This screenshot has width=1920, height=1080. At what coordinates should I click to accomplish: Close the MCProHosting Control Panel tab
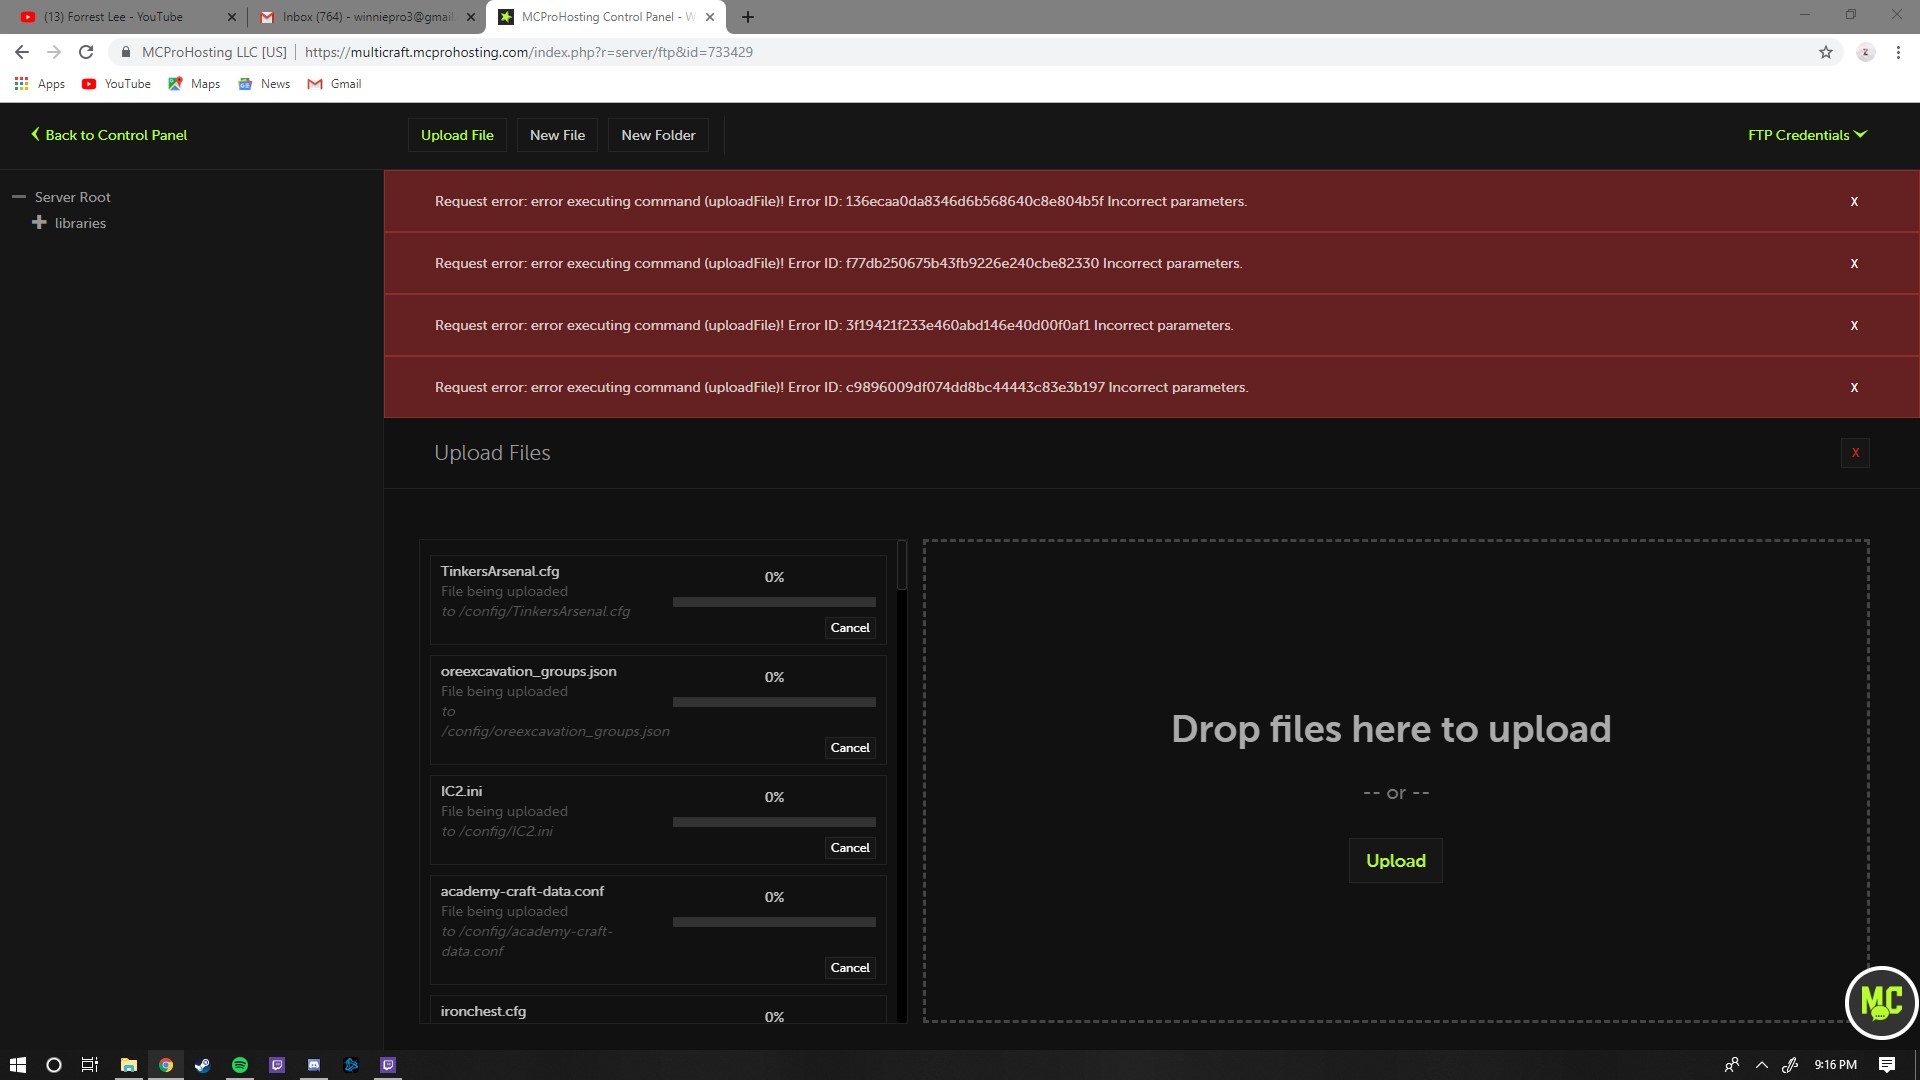(710, 17)
